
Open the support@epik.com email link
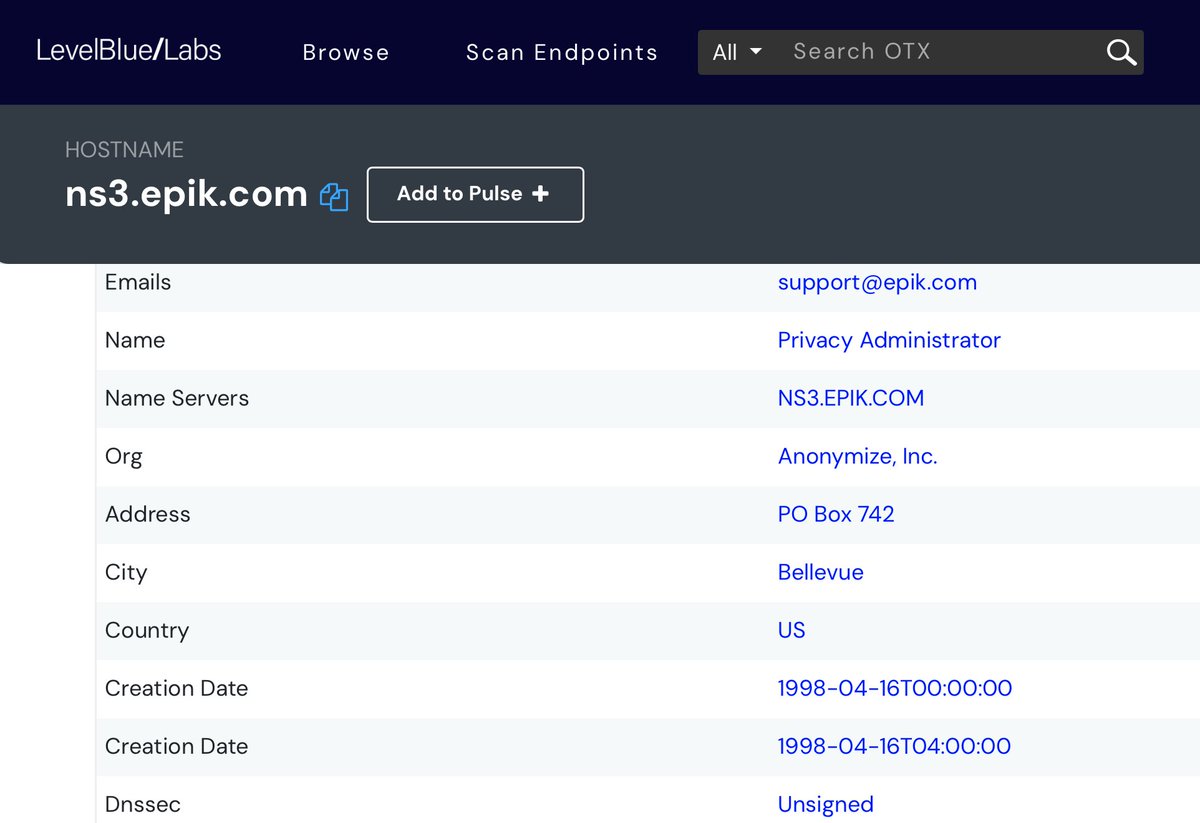(x=877, y=282)
